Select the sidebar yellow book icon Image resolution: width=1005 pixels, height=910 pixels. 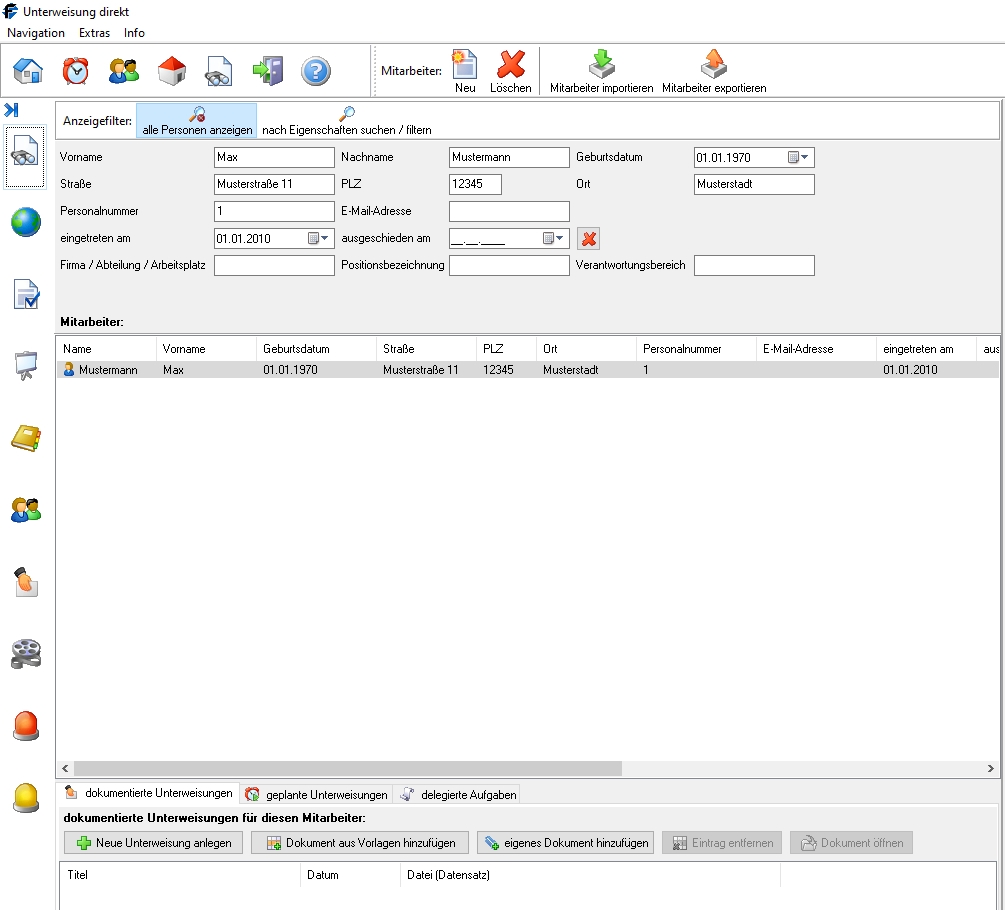26,438
